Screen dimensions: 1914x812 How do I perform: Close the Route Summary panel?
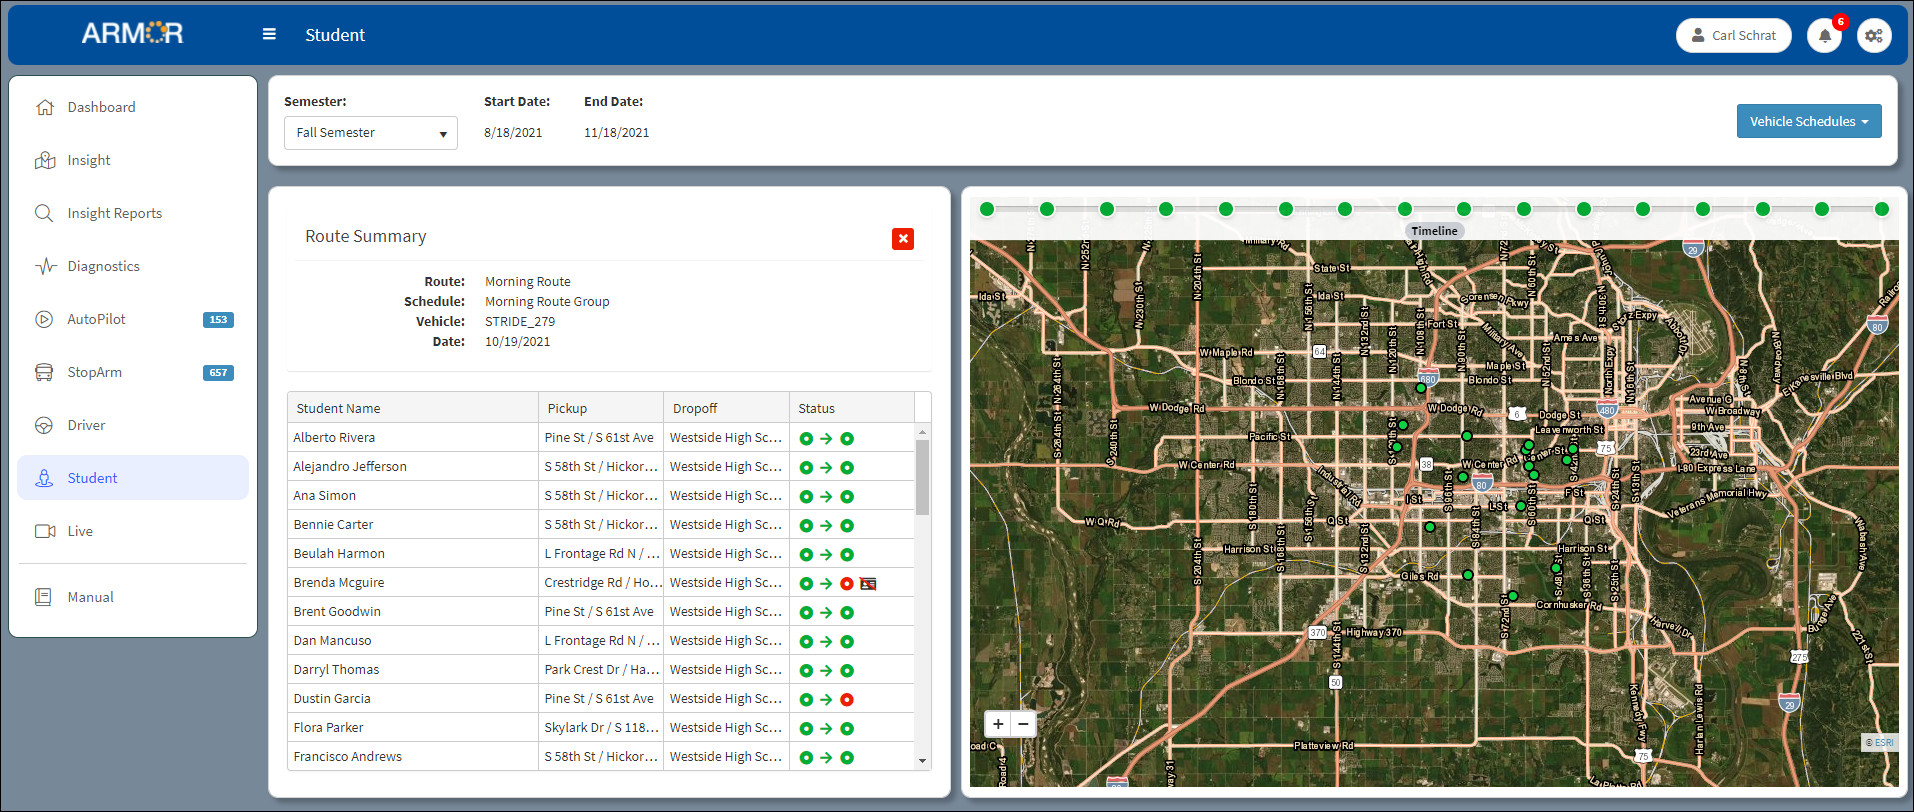pos(903,238)
